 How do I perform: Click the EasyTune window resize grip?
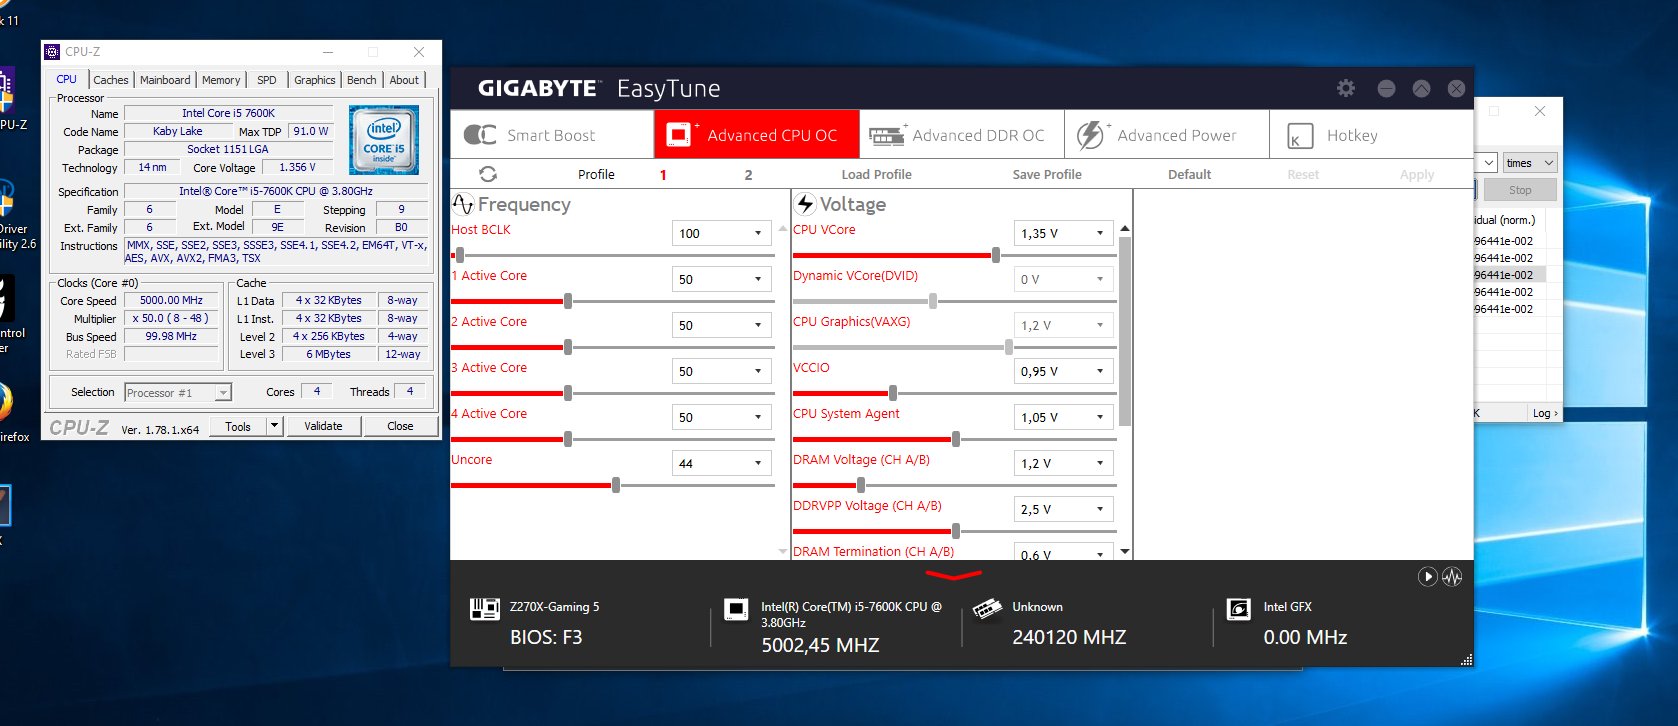click(x=1466, y=660)
